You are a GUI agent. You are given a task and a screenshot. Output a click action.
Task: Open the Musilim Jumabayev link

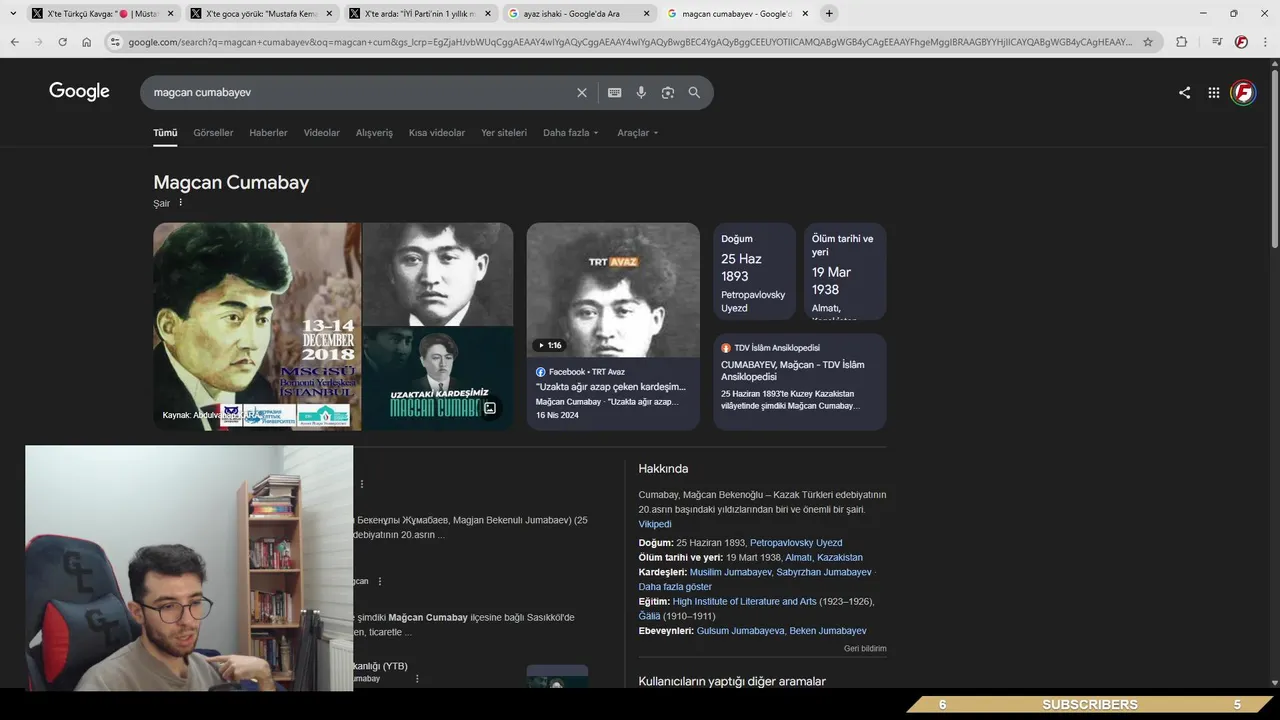point(730,572)
